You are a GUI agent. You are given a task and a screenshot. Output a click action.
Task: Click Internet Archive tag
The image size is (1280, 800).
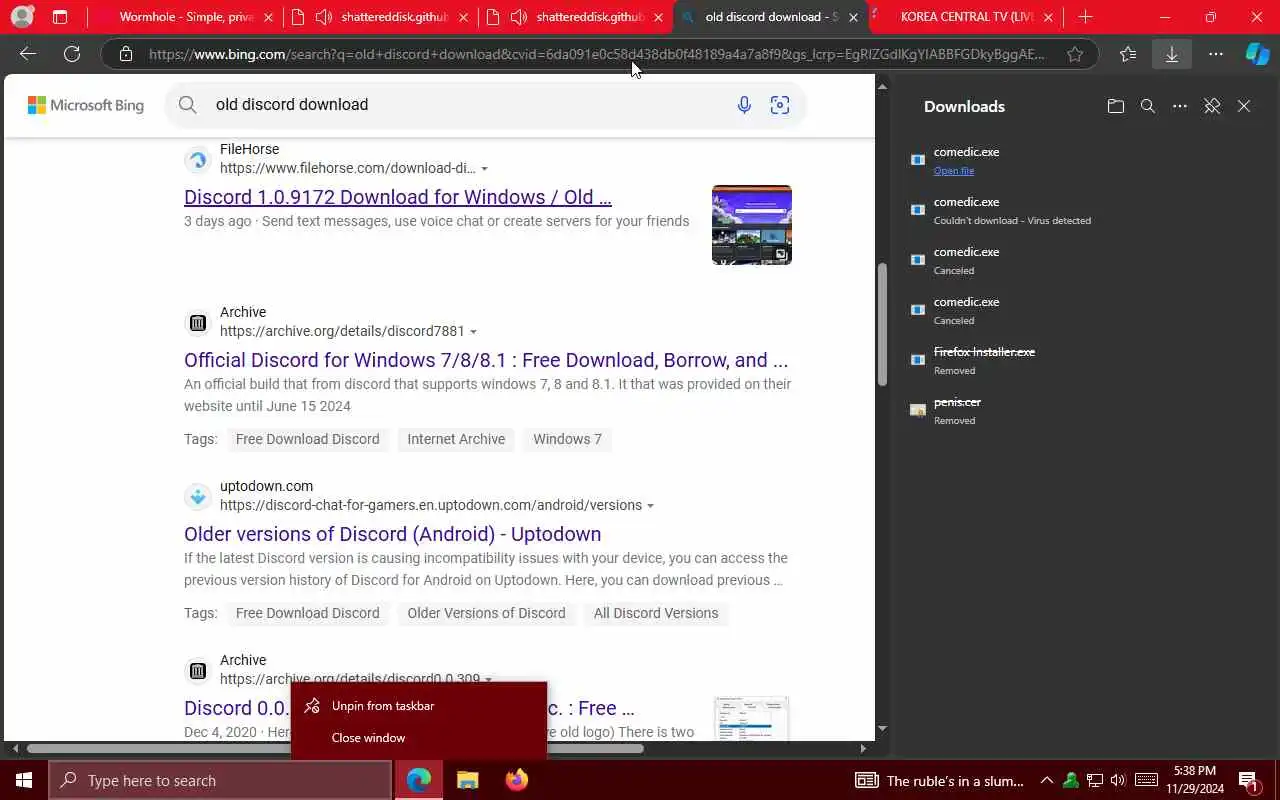[456, 439]
